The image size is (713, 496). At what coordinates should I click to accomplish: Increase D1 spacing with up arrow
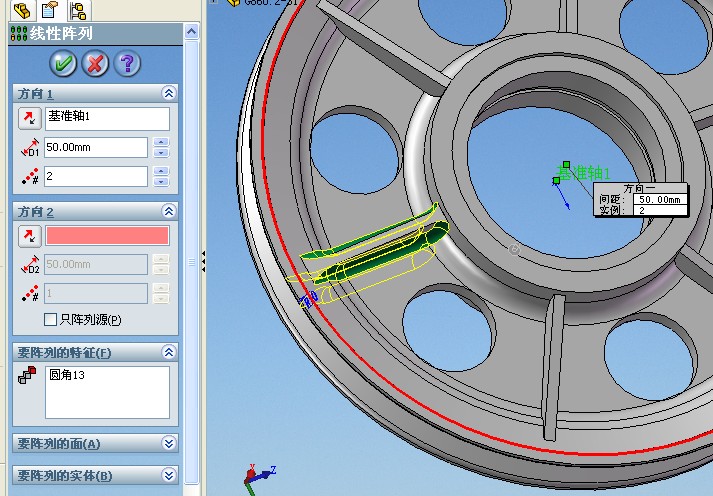click(x=161, y=142)
